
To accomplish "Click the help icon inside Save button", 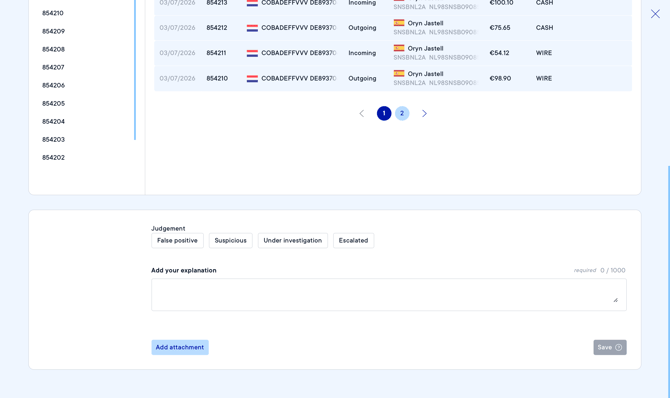I will point(618,347).
